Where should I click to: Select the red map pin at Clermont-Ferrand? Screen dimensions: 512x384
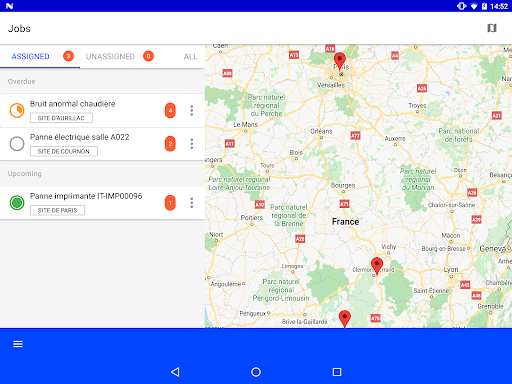[x=377, y=265]
